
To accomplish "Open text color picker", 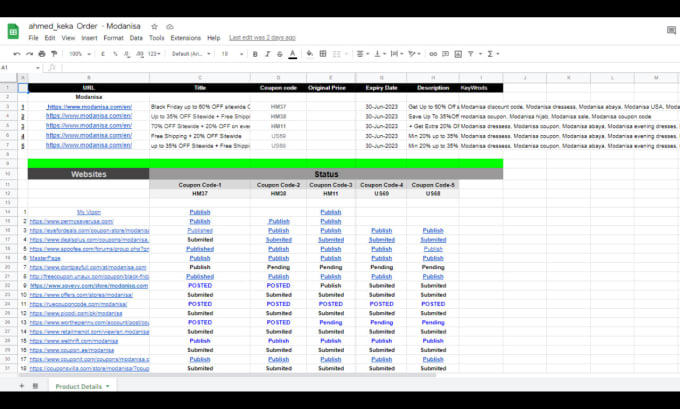I will pos(293,54).
